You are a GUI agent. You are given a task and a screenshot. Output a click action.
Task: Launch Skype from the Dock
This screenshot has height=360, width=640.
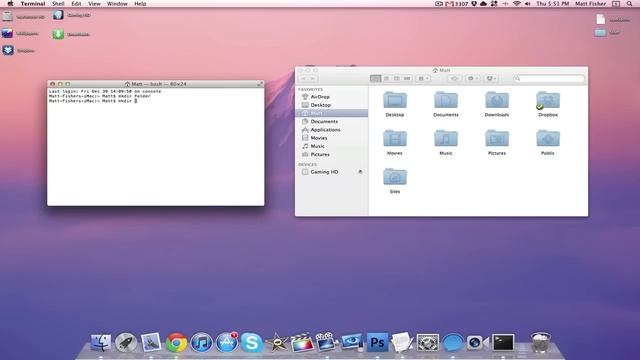(x=251, y=342)
